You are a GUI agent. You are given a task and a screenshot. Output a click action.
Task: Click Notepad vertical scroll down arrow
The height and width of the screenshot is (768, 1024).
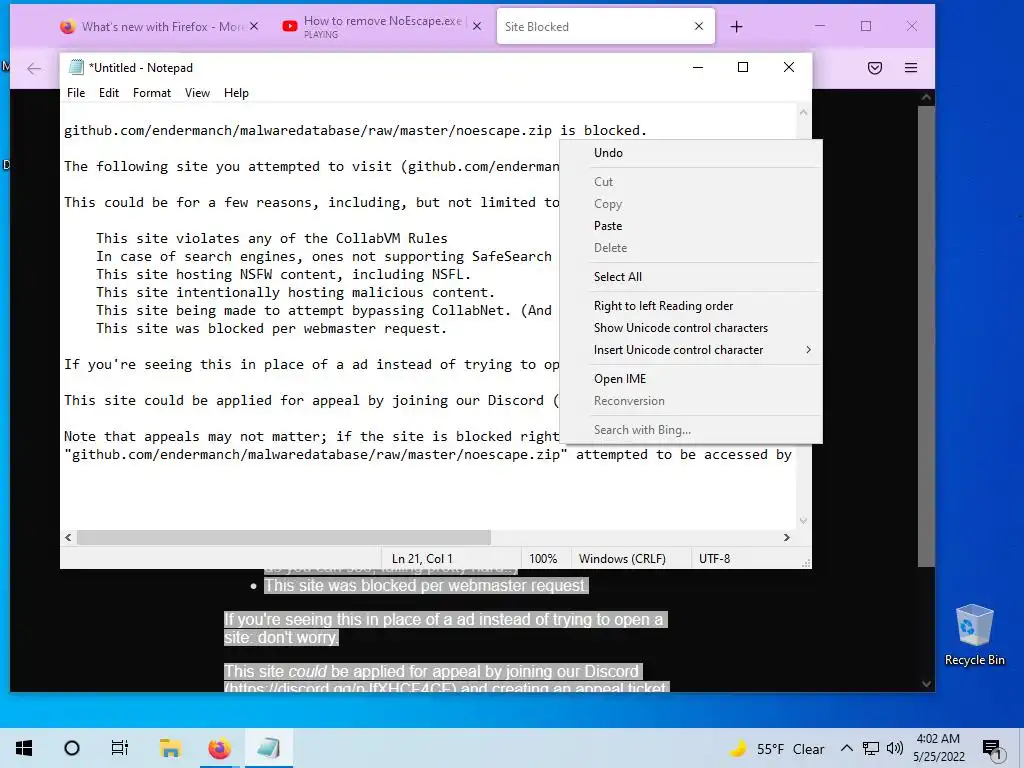point(803,520)
